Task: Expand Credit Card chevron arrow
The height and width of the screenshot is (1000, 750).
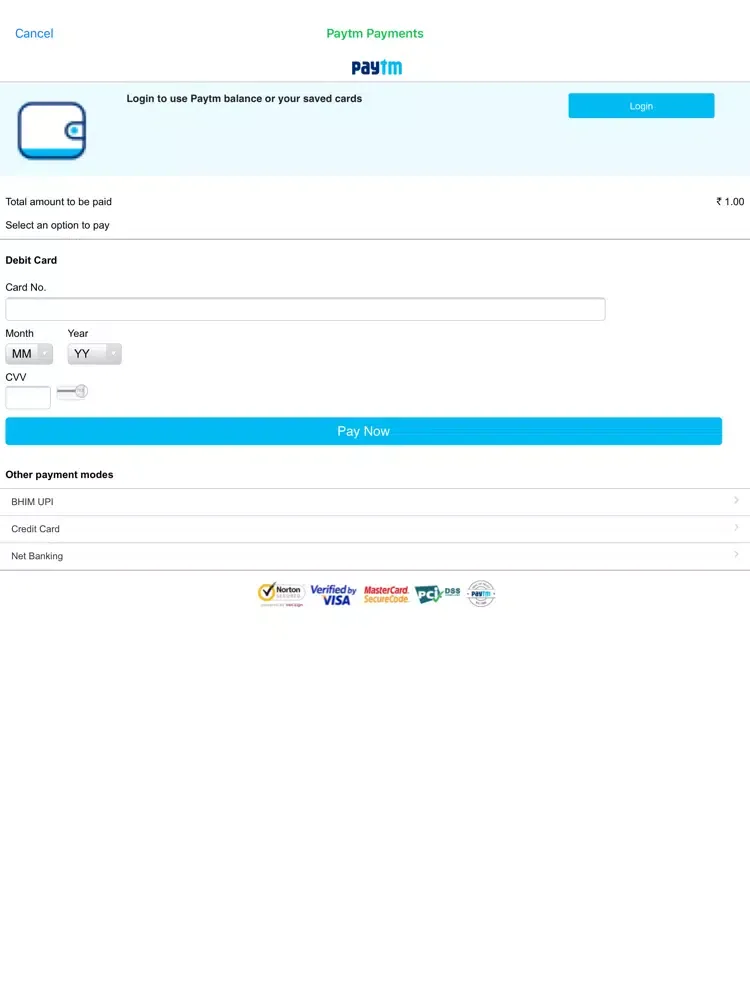Action: point(736,527)
